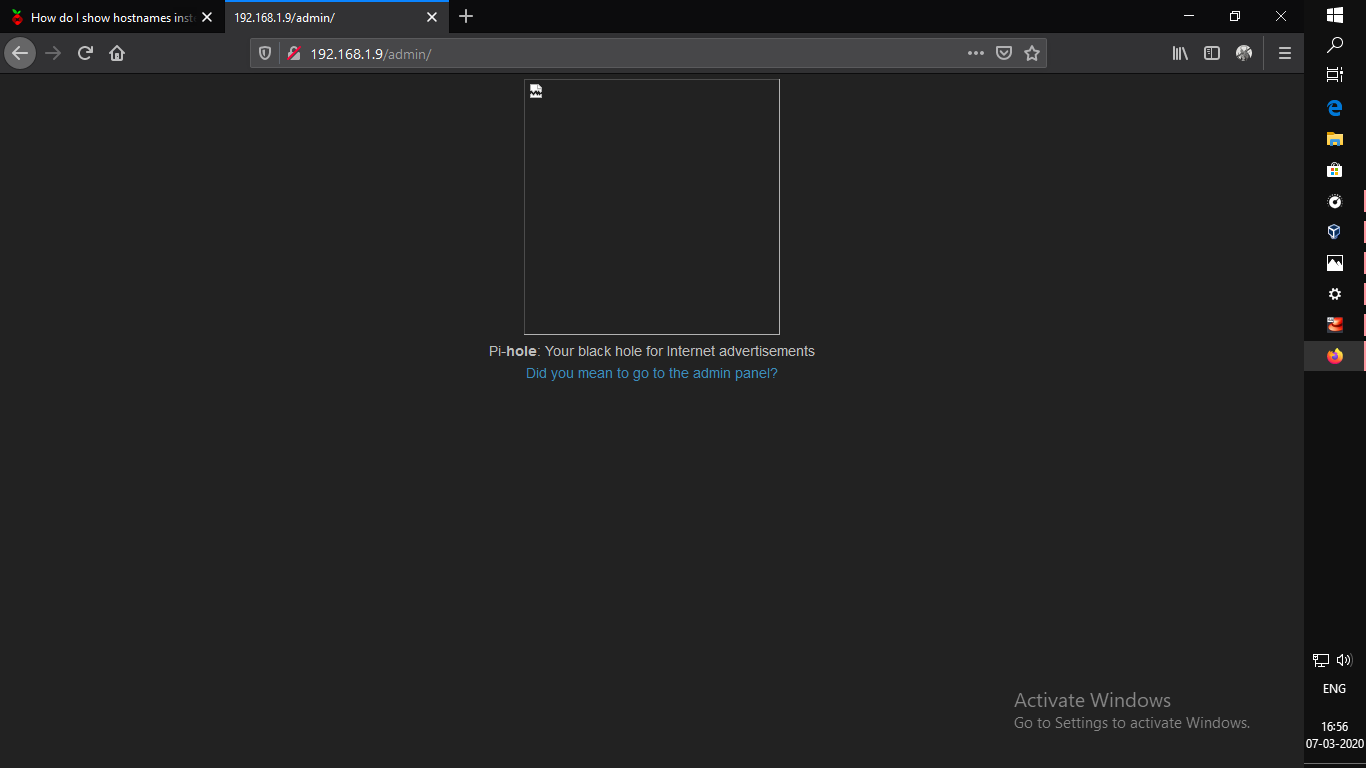Select the 192.168.1.9/admin tab
This screenshot has height=768, width=1366.
click(x=320, y=16)
